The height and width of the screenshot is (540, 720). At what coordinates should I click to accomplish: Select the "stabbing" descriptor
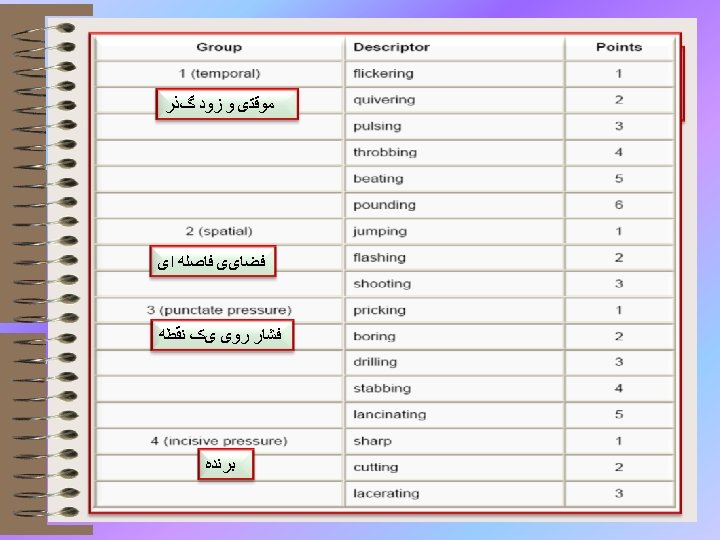tap(382, 388)
